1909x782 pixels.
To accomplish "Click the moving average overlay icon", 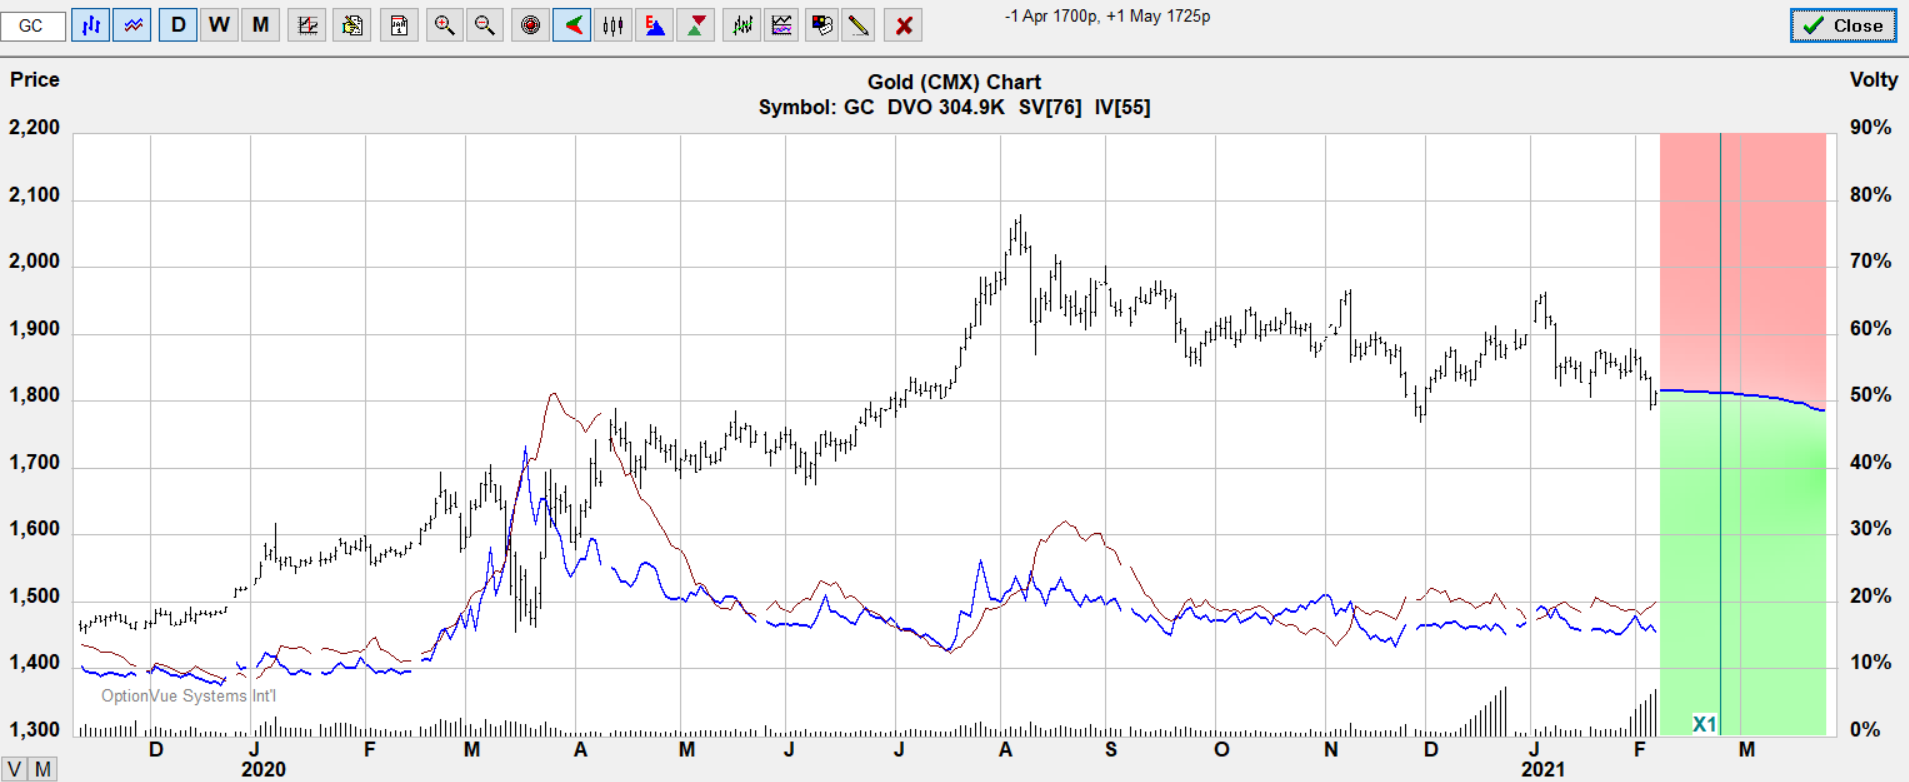I will (742, 26).
